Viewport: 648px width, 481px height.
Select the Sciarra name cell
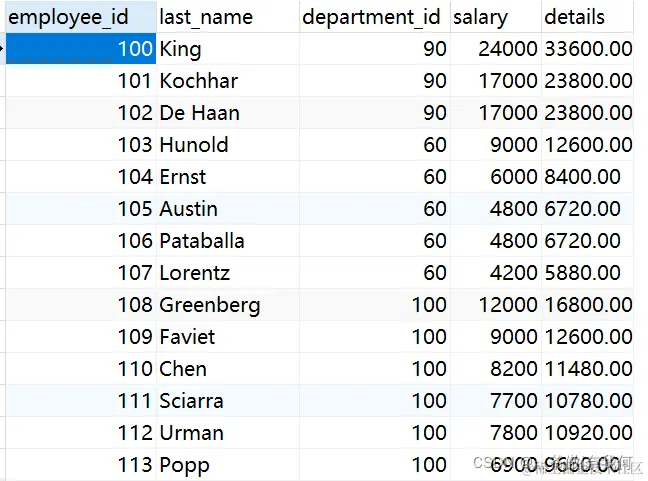click(x=228, y=401)
